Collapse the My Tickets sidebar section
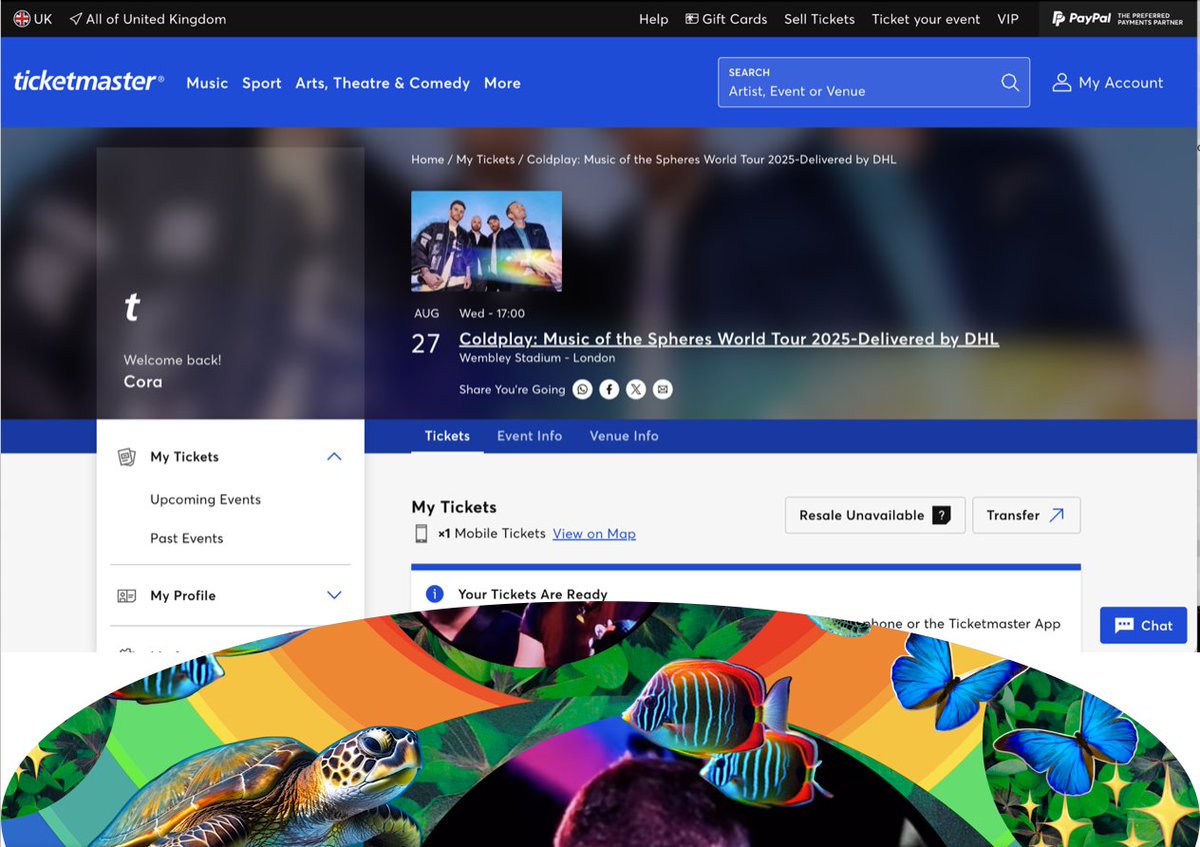1200x847 pixels. 334,457
